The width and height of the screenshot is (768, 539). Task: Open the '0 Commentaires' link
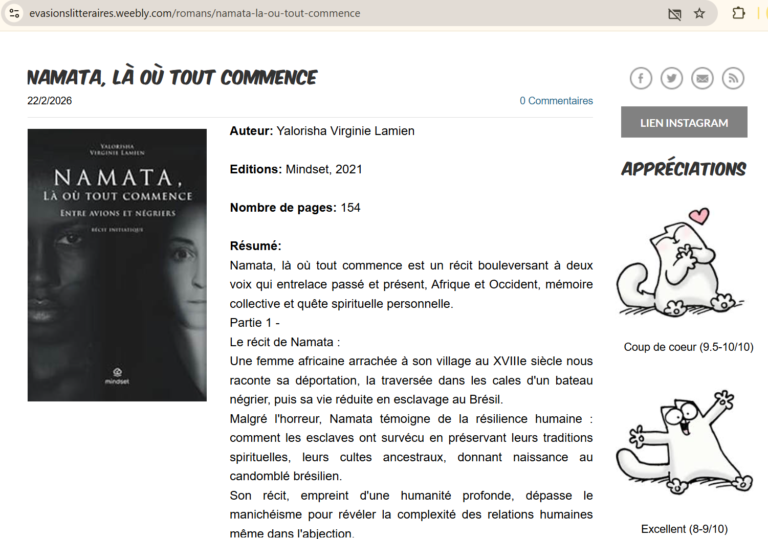(x=555, y=101)
